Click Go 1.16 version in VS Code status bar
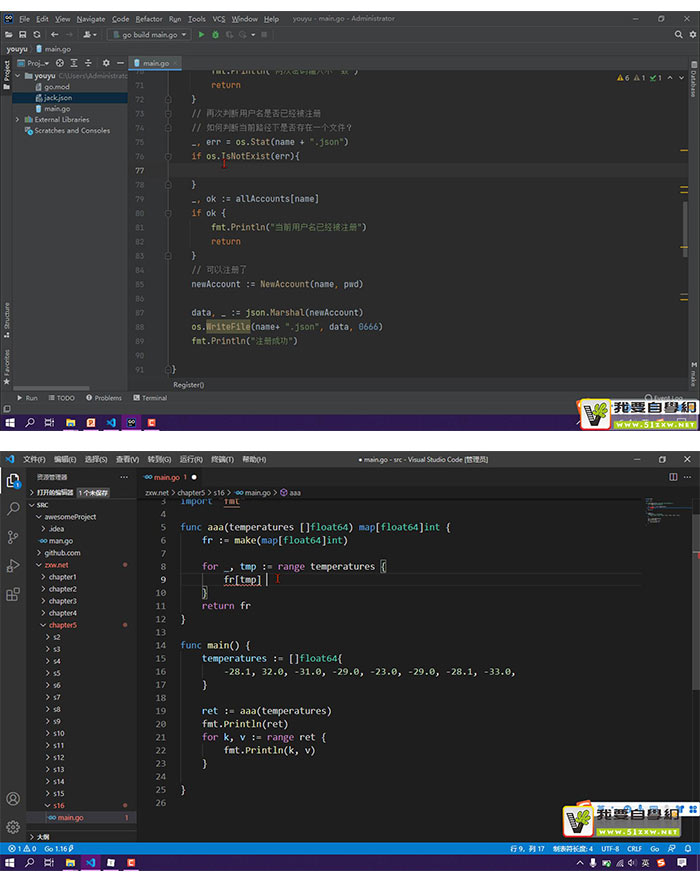 click(59, 849)
